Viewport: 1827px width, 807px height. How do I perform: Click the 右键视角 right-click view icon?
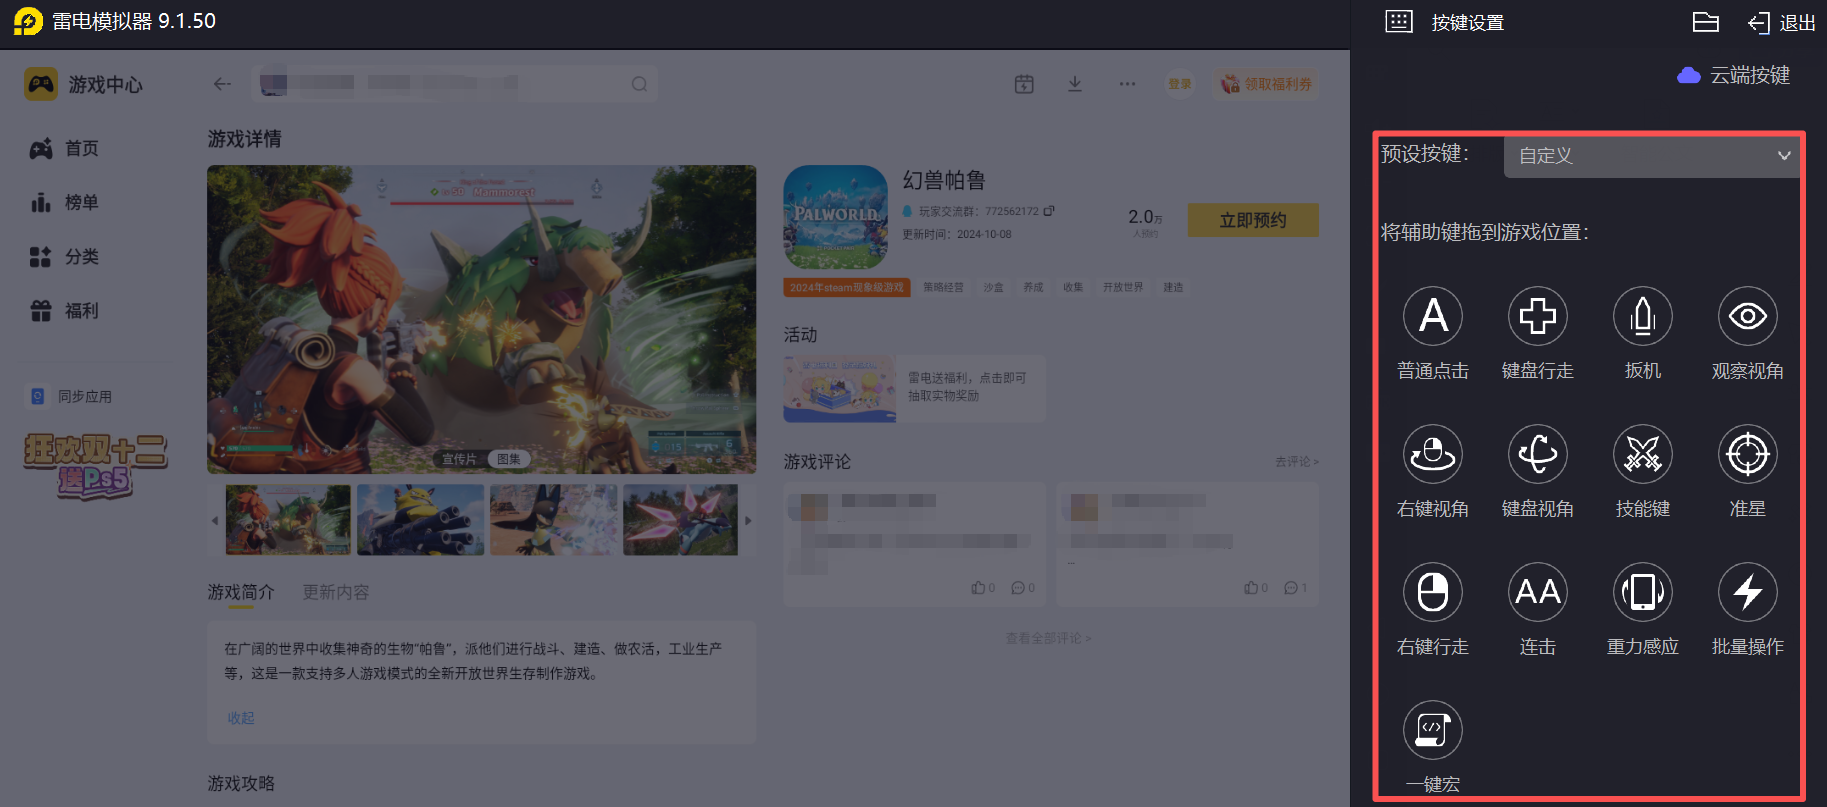pyautogui.click(x=1432, y=454)
